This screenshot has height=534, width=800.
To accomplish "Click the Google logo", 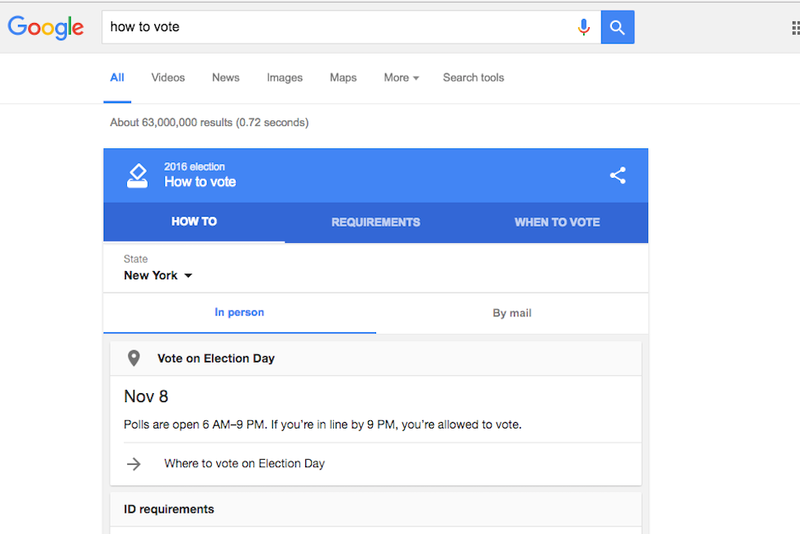I will [45, 28].
